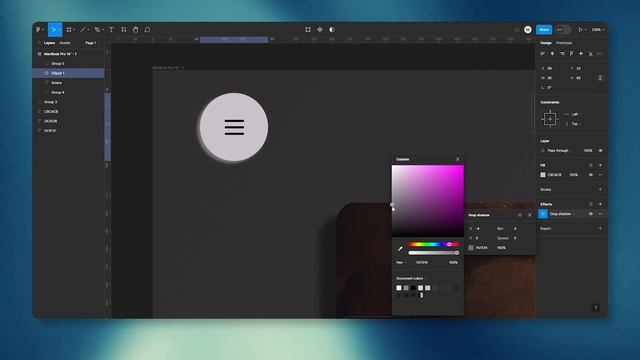Click the Align left icon
Viewport: 640px width, 360px height.
tap(542, 53)
